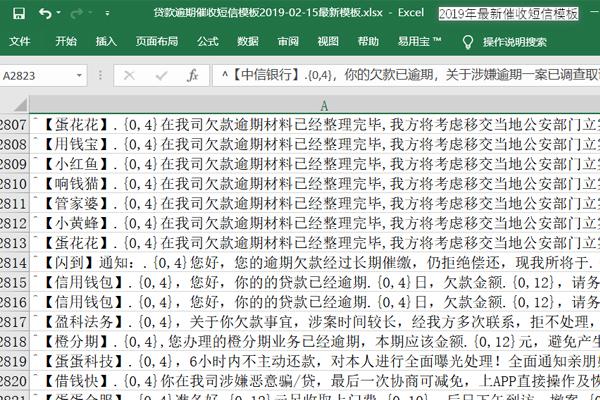Click the 【蛋蛋科技】 cell in row 2819
This screenshot has width=600, height=400.
click(315, 361)
